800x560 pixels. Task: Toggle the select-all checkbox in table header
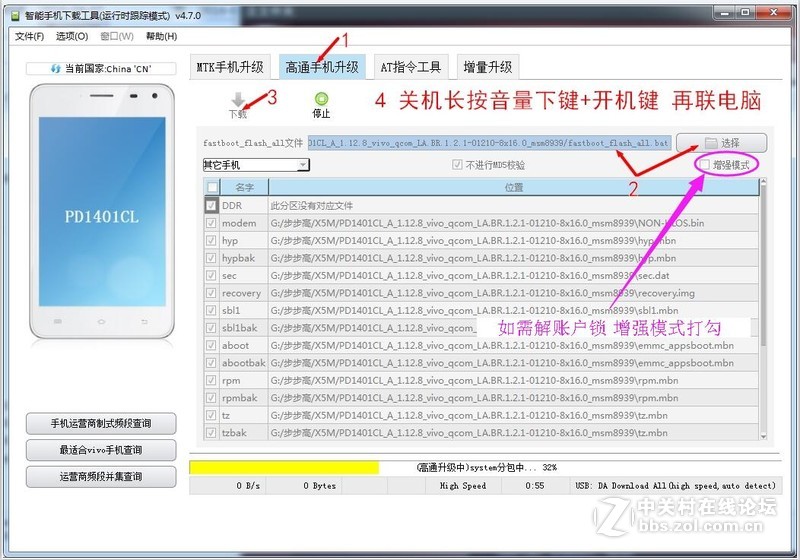tap(212, 187)
